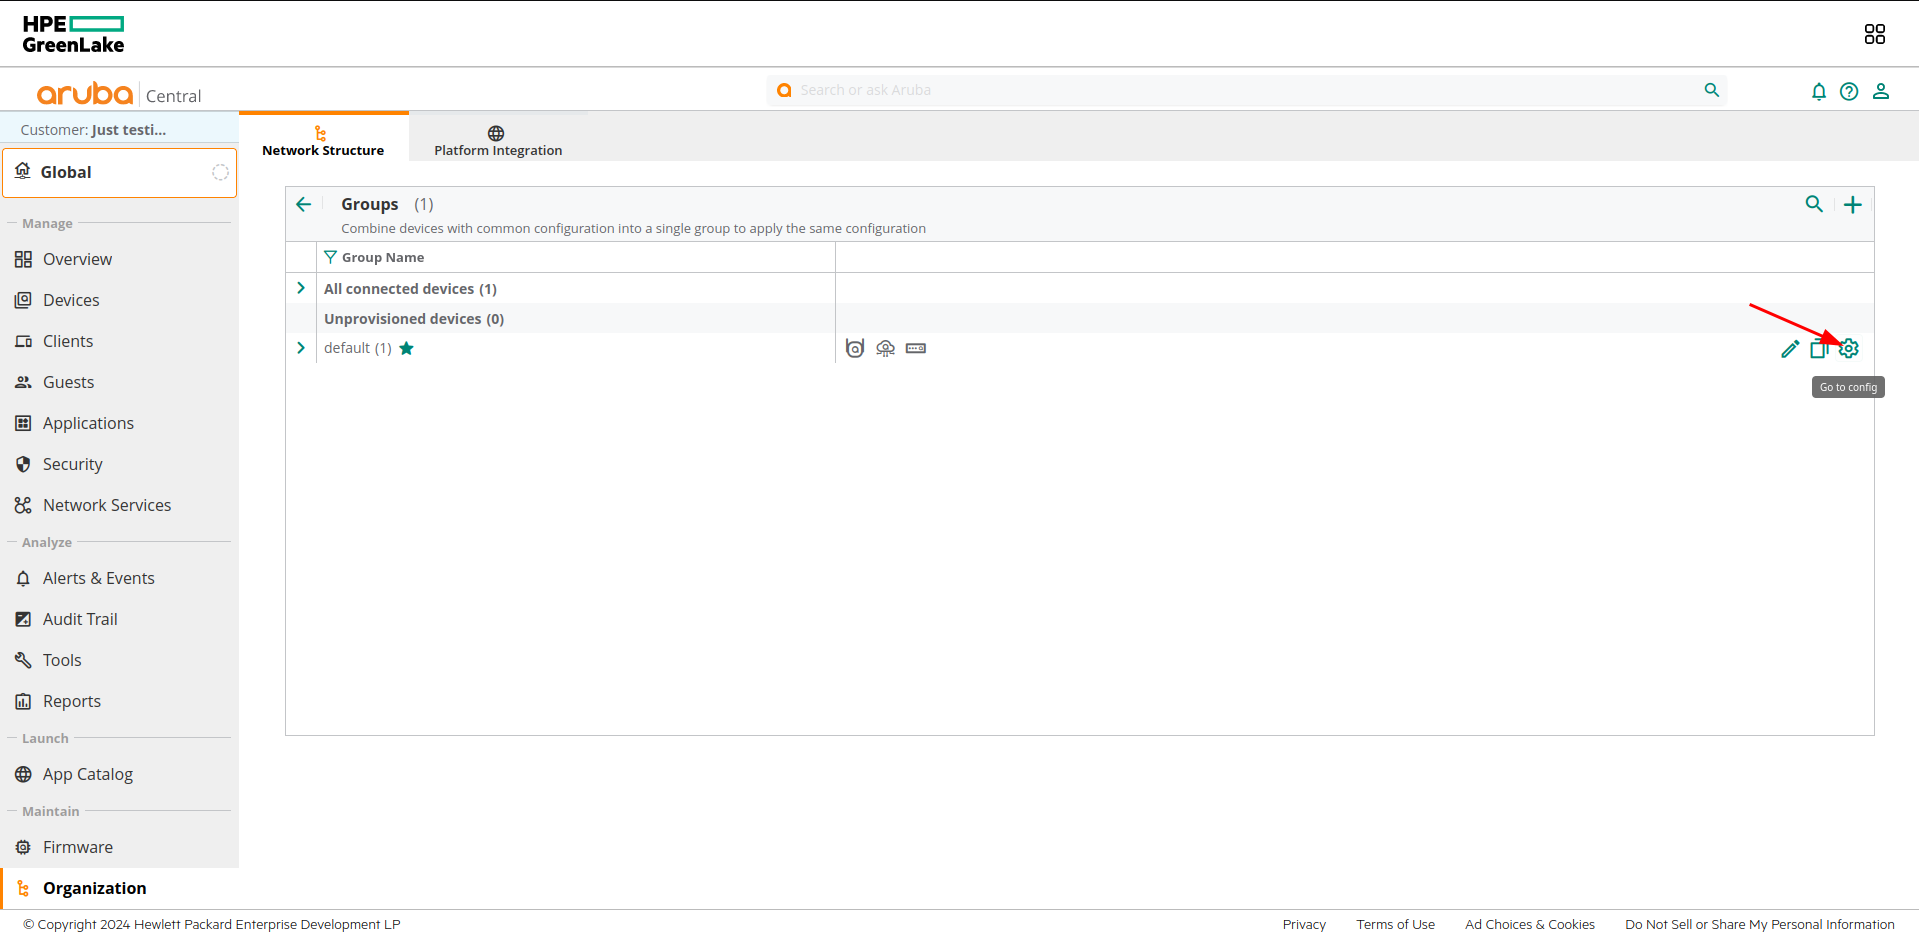The width and height of the screenshot is (1919, 935).
Task: Click the Search or ask Aruba field
Action: click(1240, 90)
